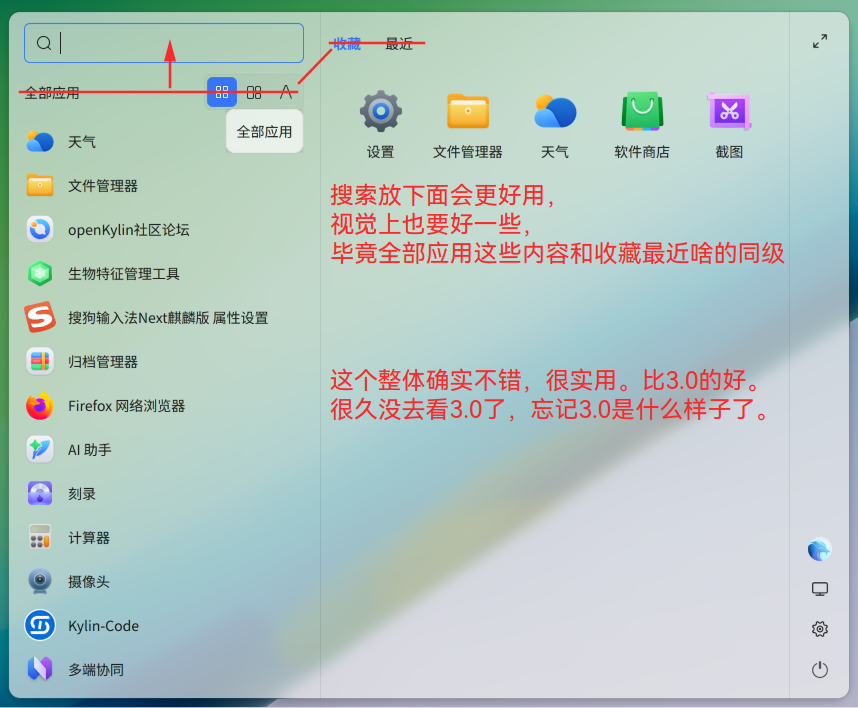Open 设置 gear in the favorites grid
The image size is (858, 708).
[x=381, y=125]
